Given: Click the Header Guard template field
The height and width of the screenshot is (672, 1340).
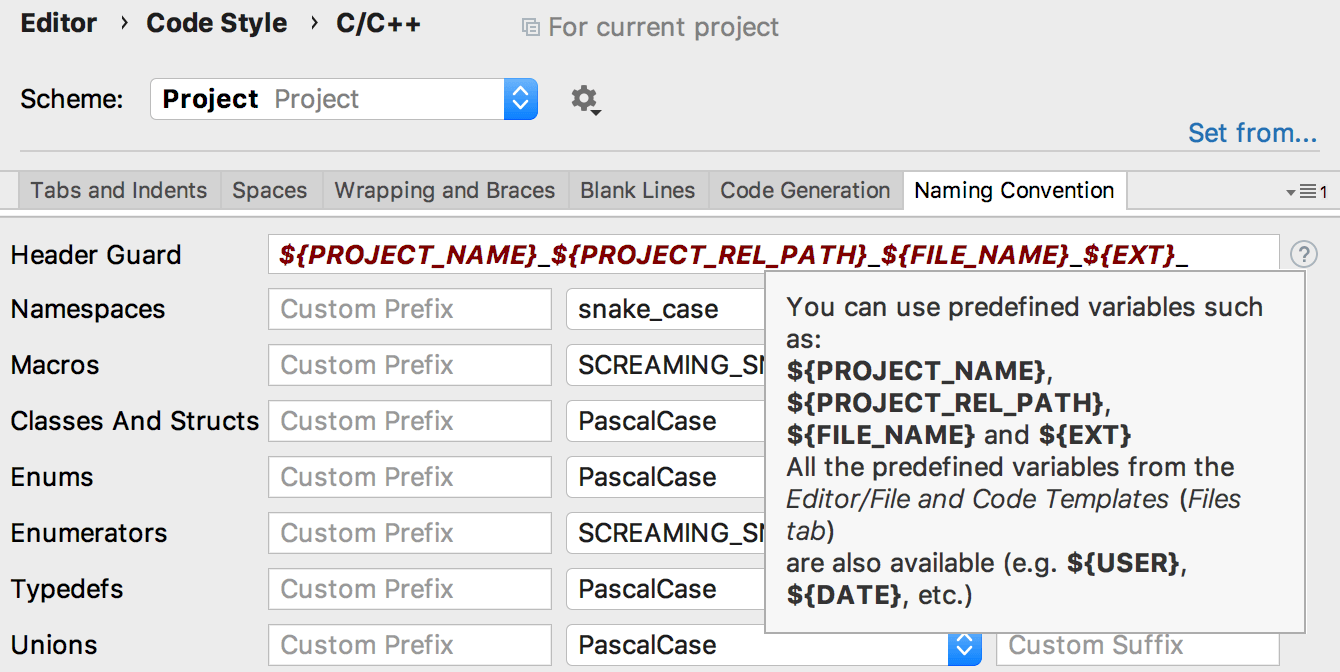Looking at the screenshot, I should pos(772,254).
